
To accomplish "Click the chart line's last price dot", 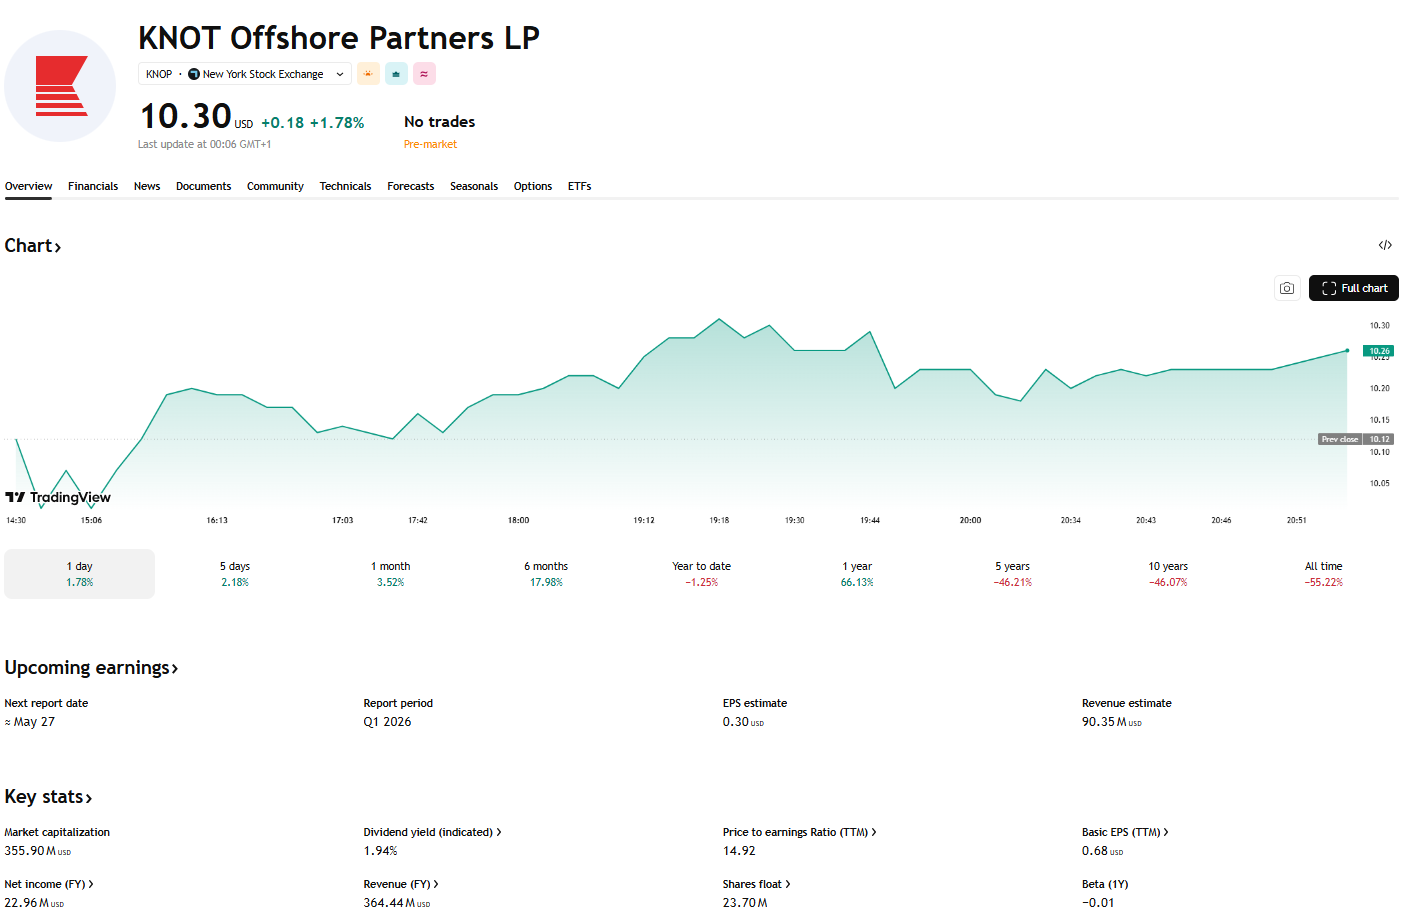I will pyautogui.click(x=1347, y=350).
